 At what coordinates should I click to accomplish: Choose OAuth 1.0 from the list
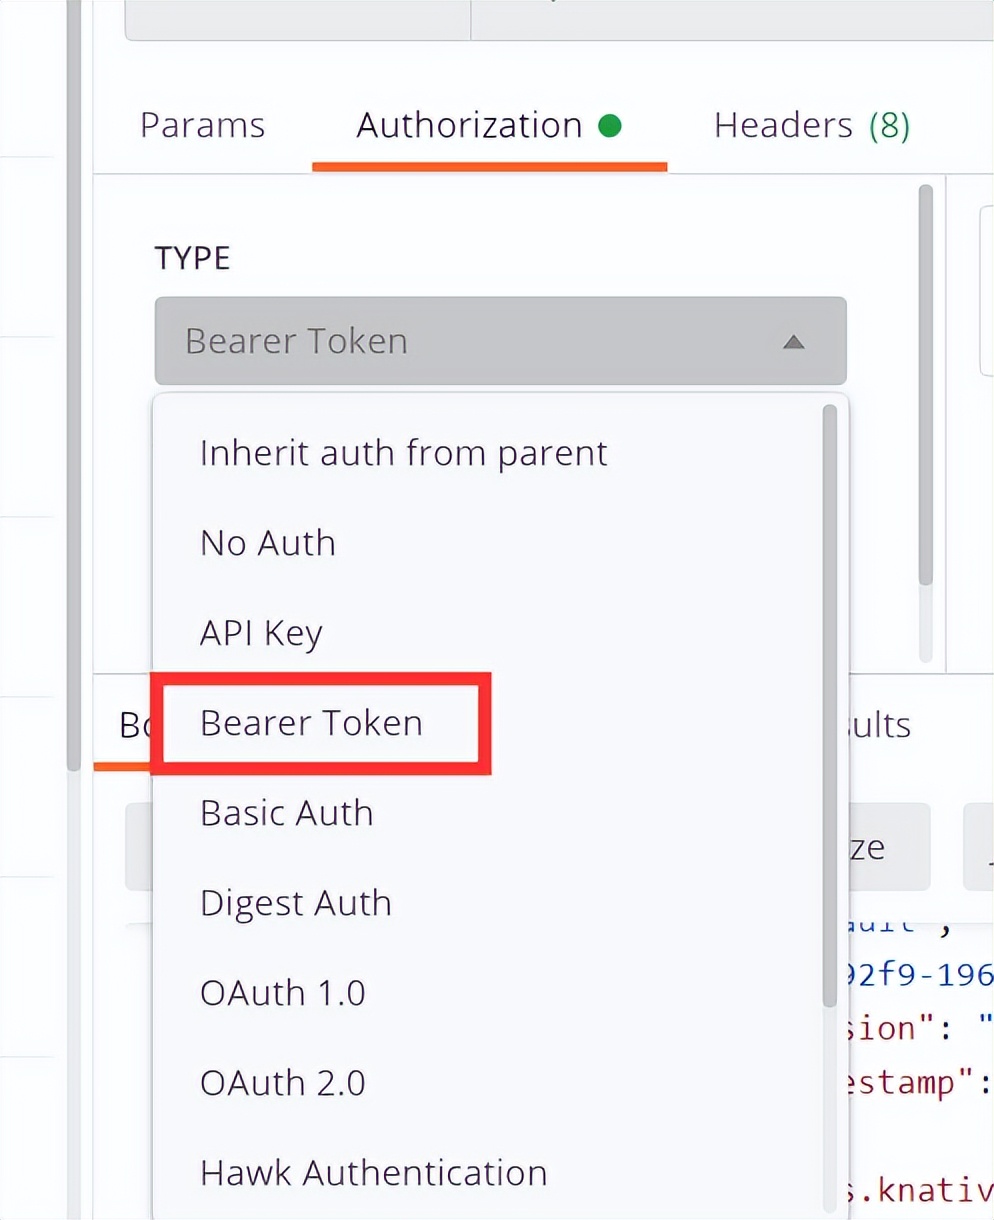click(282, 993)
